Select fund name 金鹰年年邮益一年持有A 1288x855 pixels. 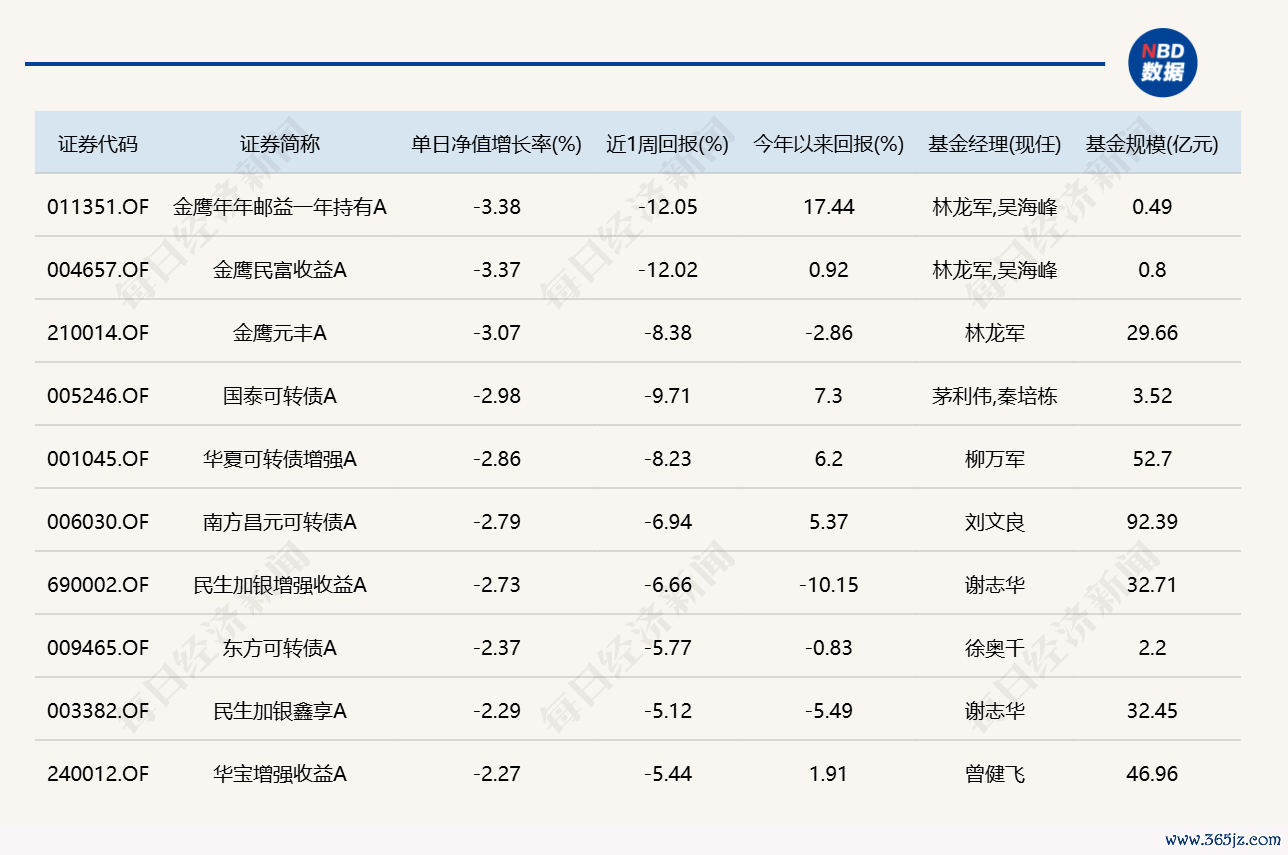280,207
